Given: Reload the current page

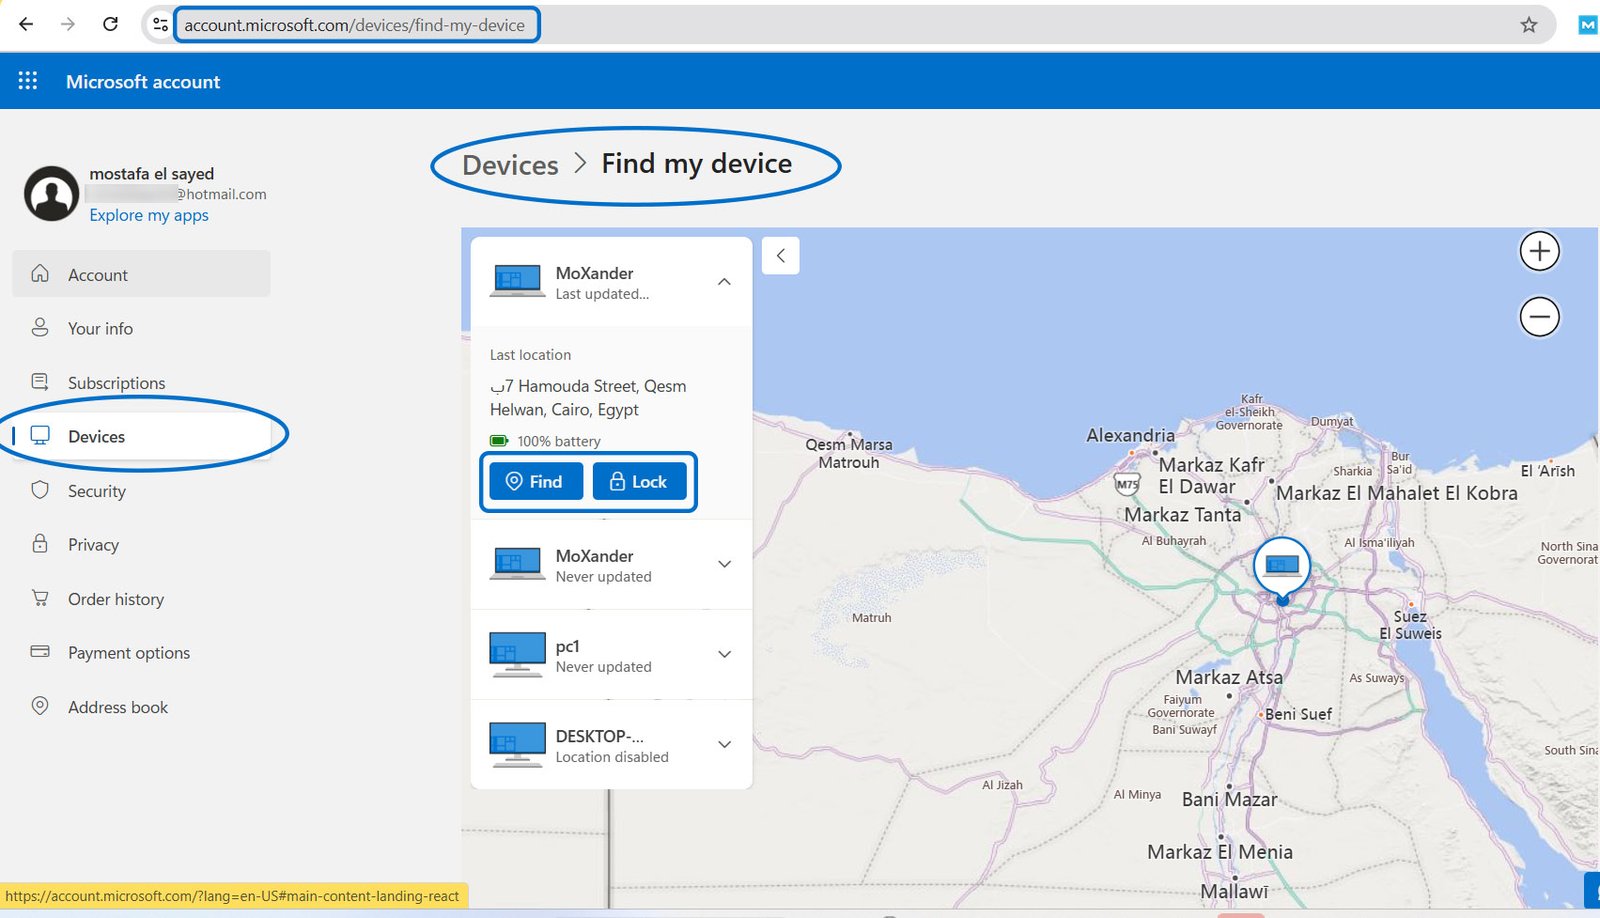Looking at the screenshot, I should coord(111,24).
